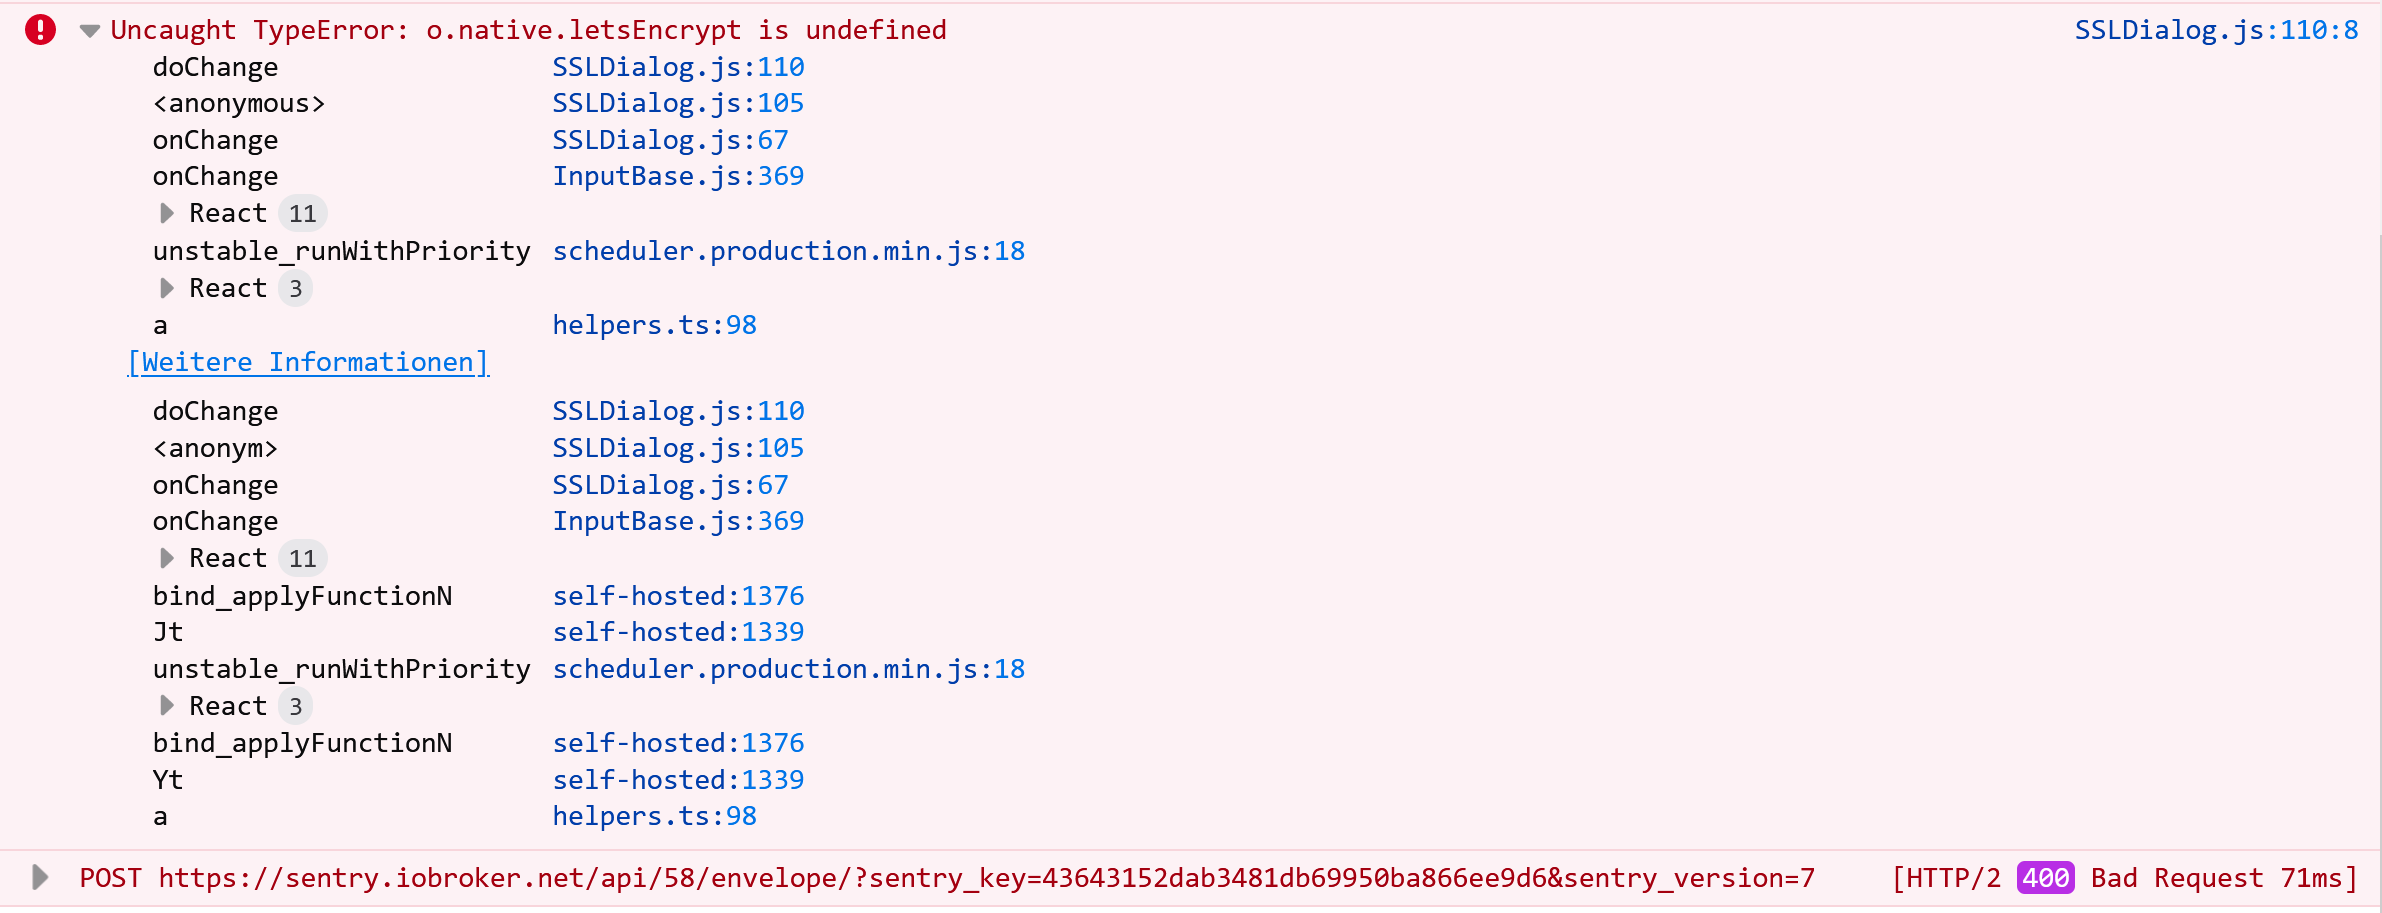Open scheduler.production.min.js:18 source
This screenshot has height=913, width=2382.
(789, 250)
